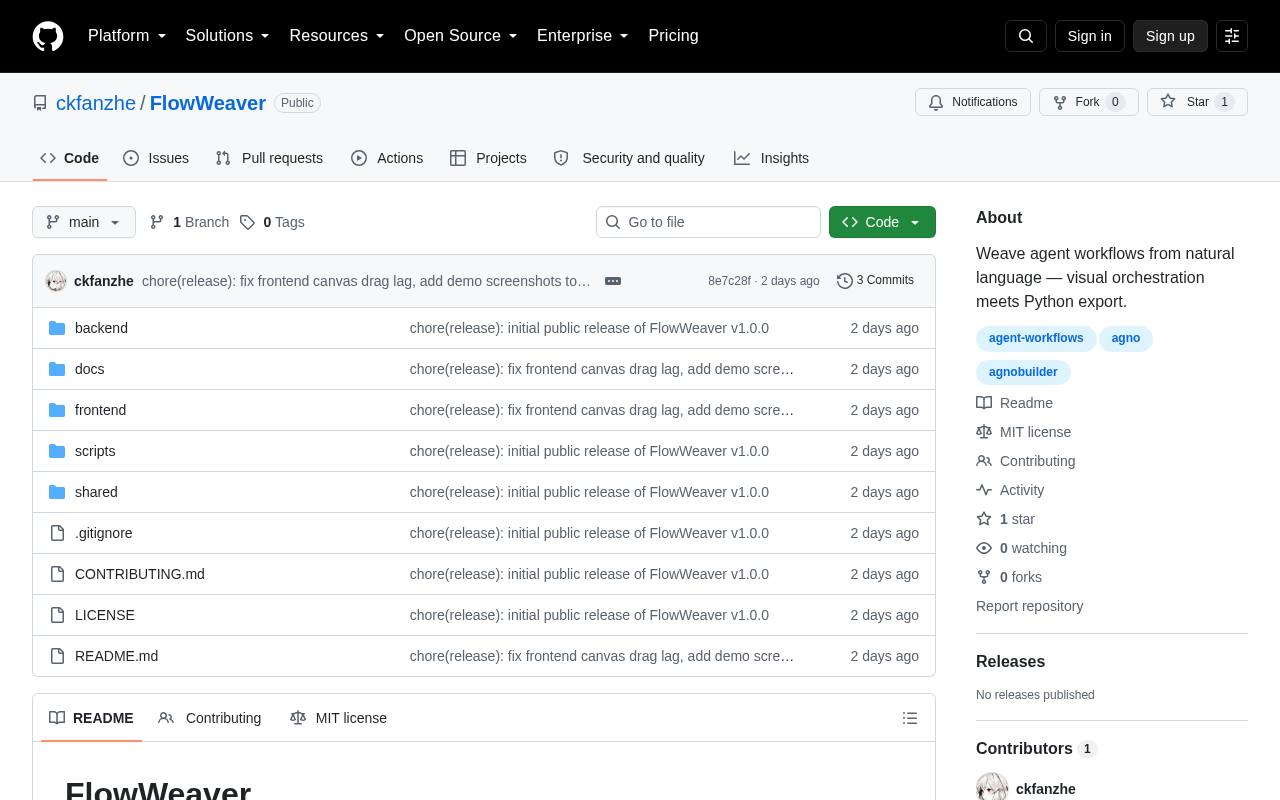Open the appearance settings icon in header

point(1232,36)
